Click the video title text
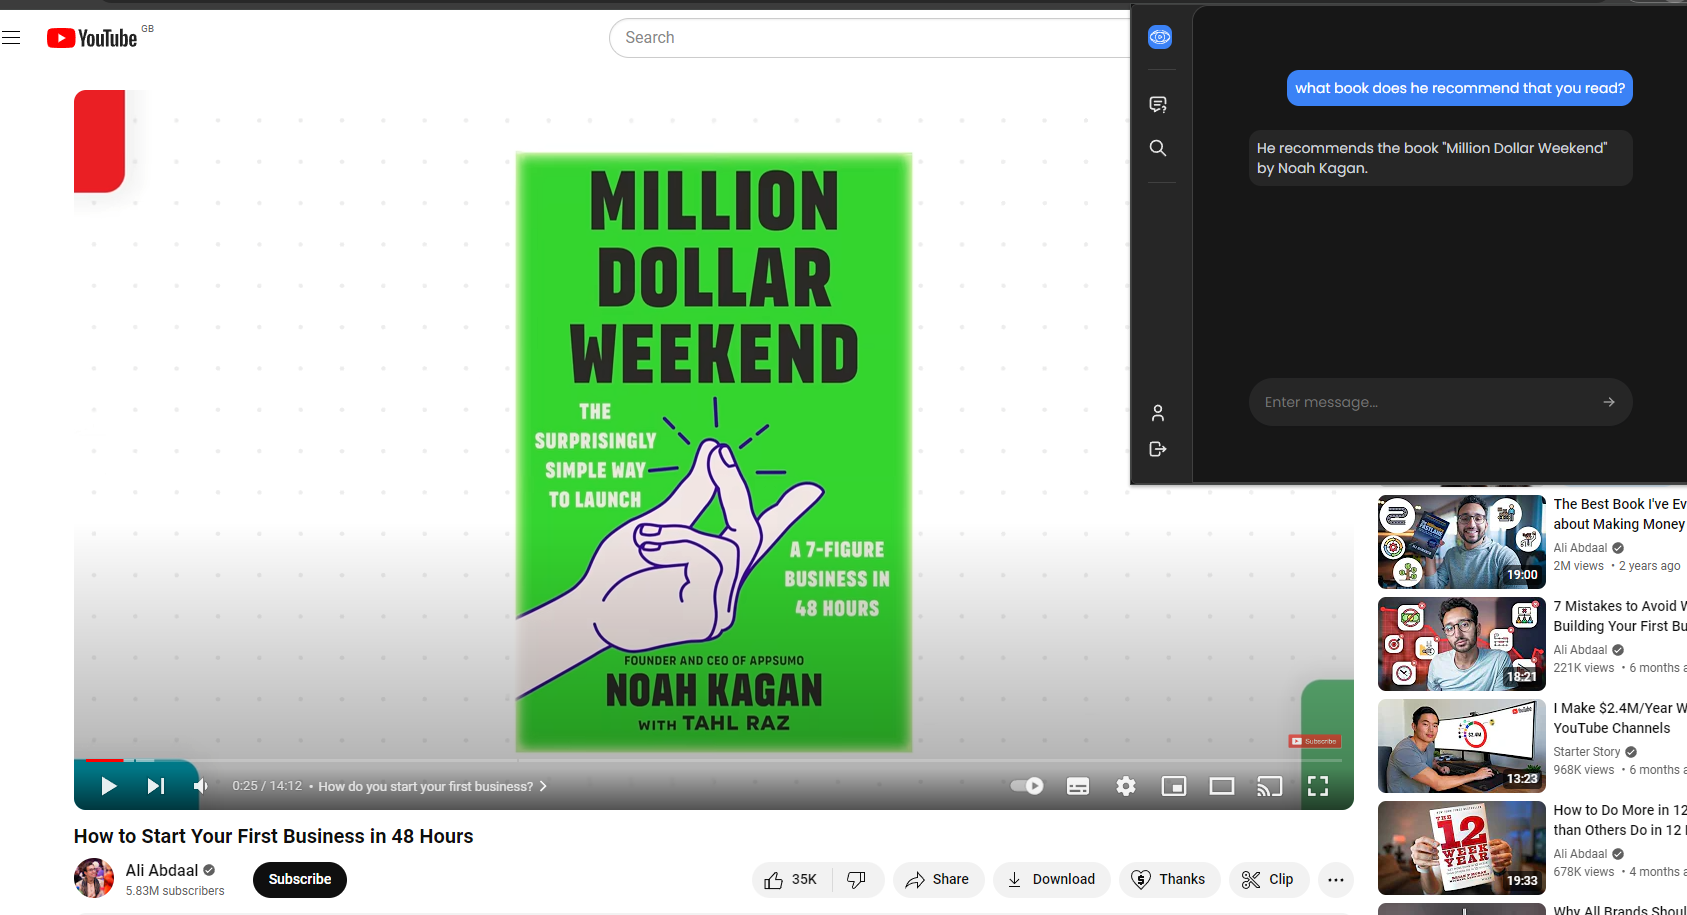1687x915 pixels. pyautogui.click(x=273, y=836)
